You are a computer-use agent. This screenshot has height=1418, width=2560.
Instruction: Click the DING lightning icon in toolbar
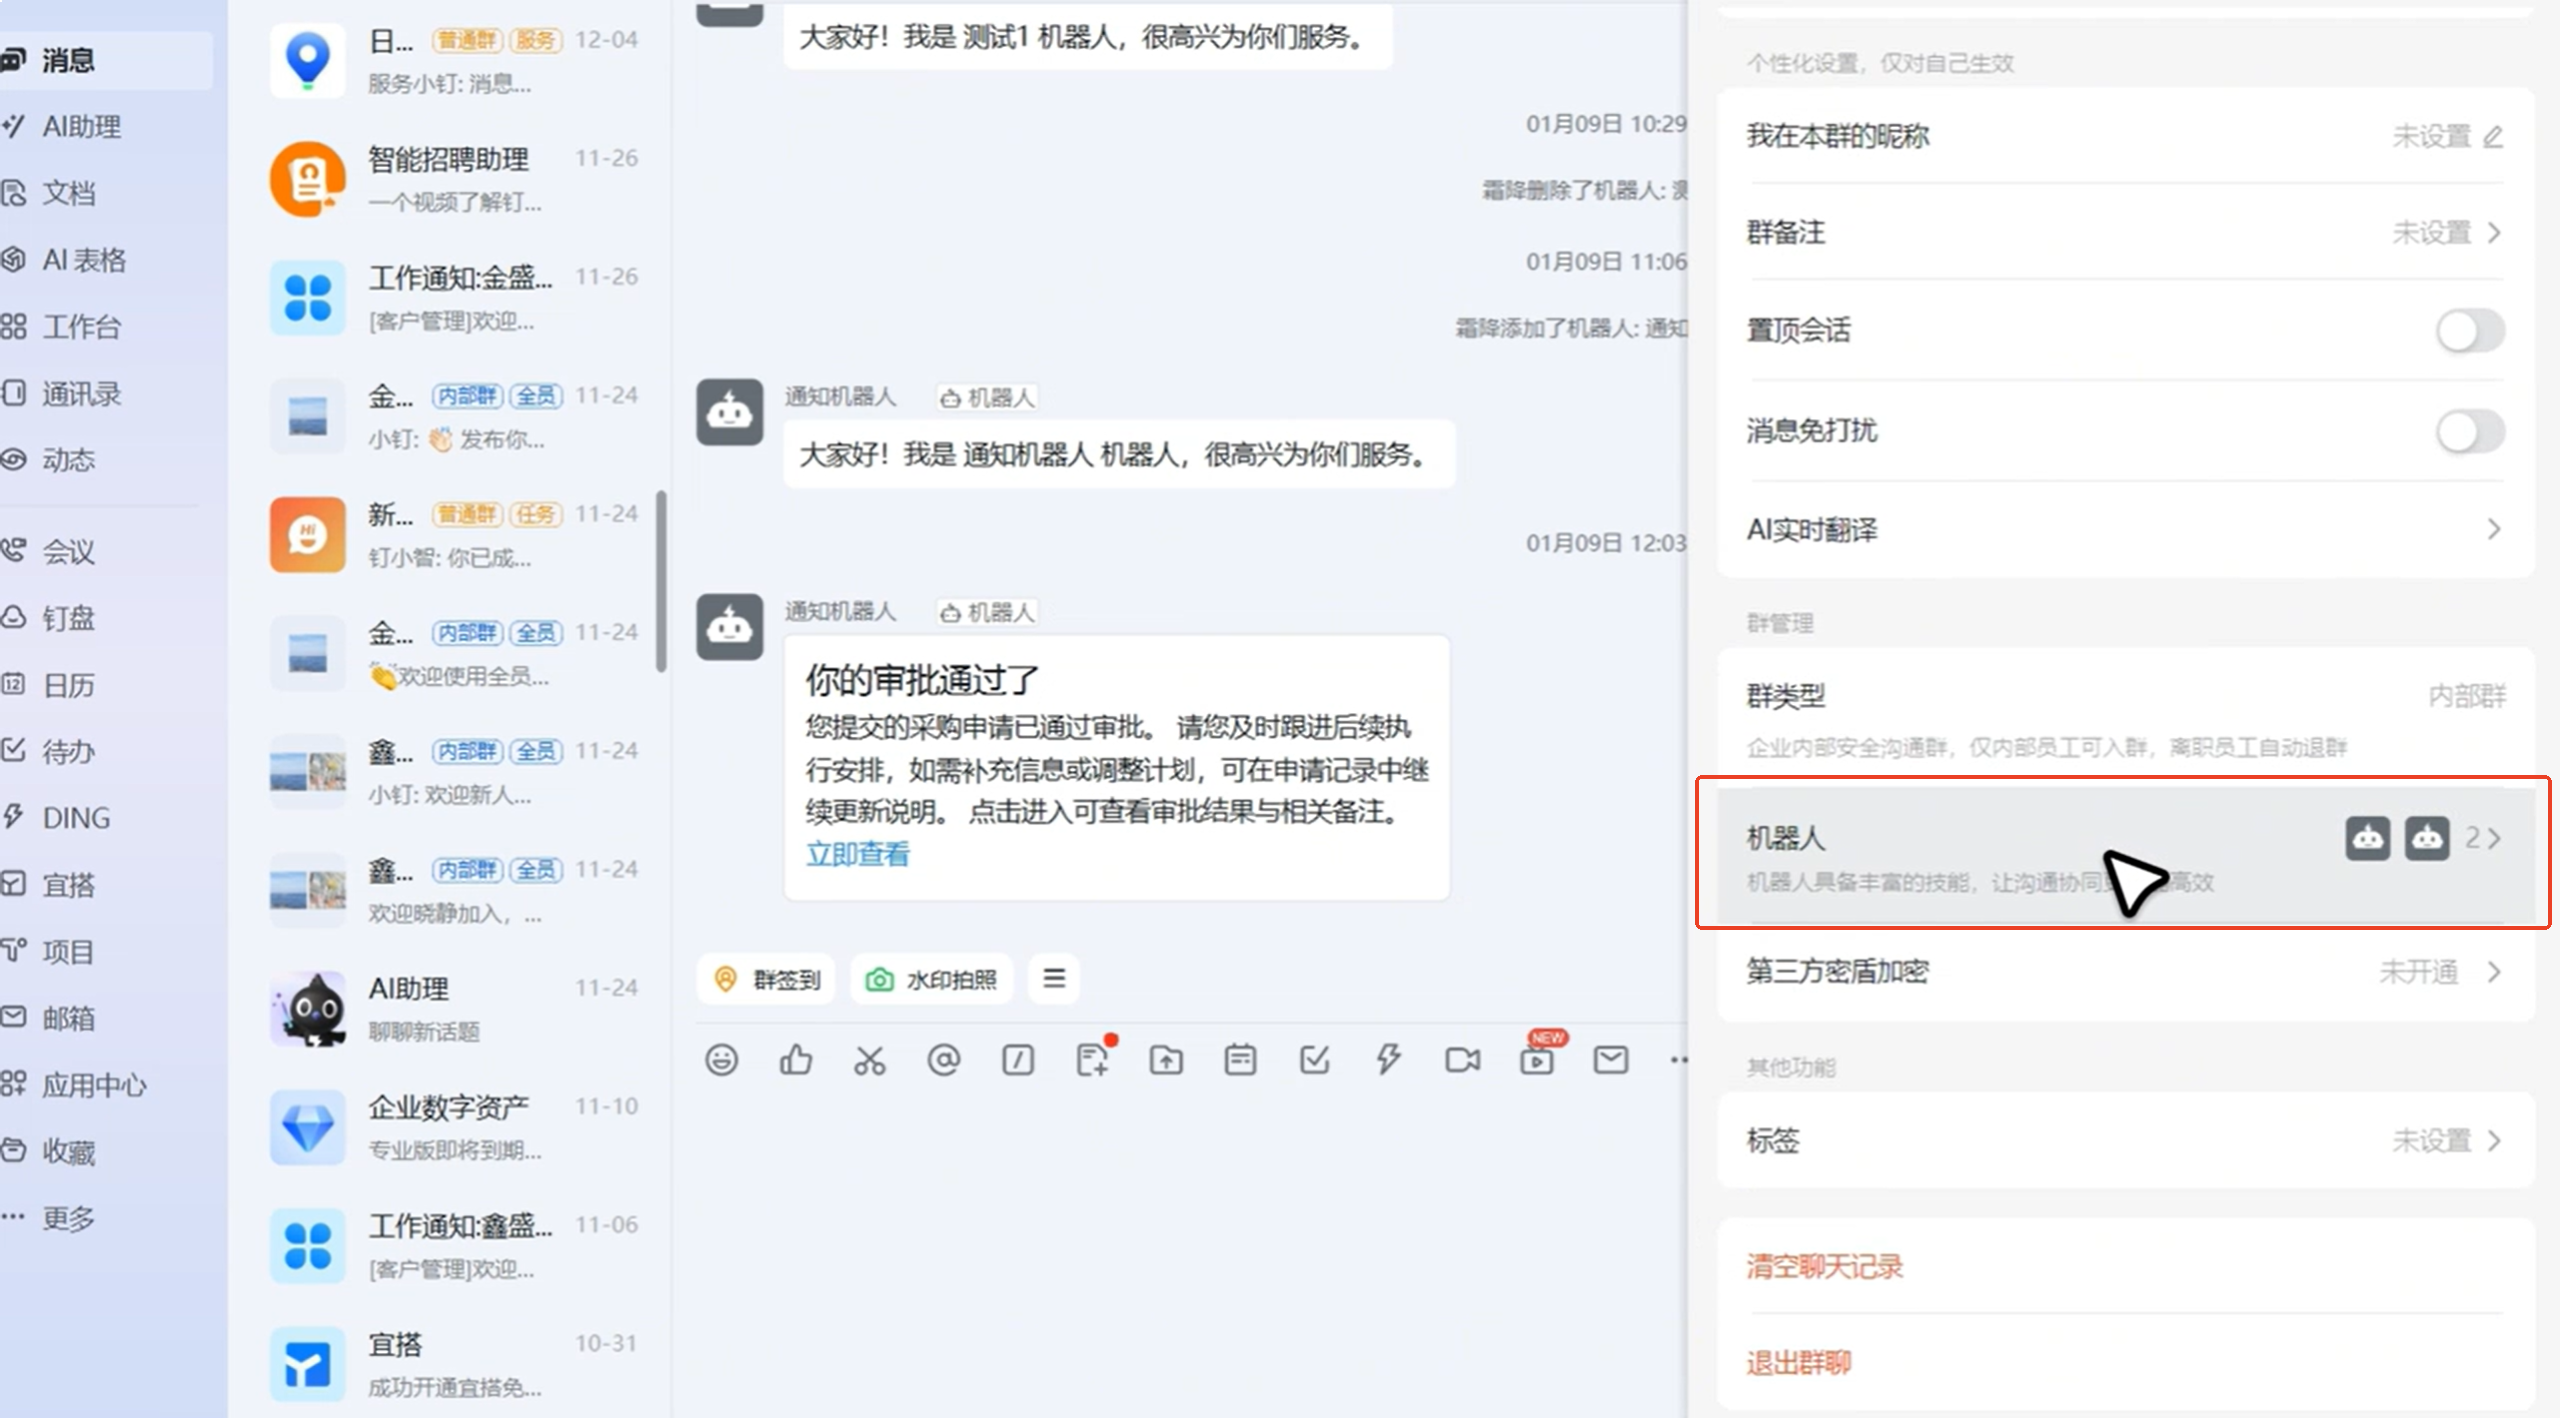1388,1060
